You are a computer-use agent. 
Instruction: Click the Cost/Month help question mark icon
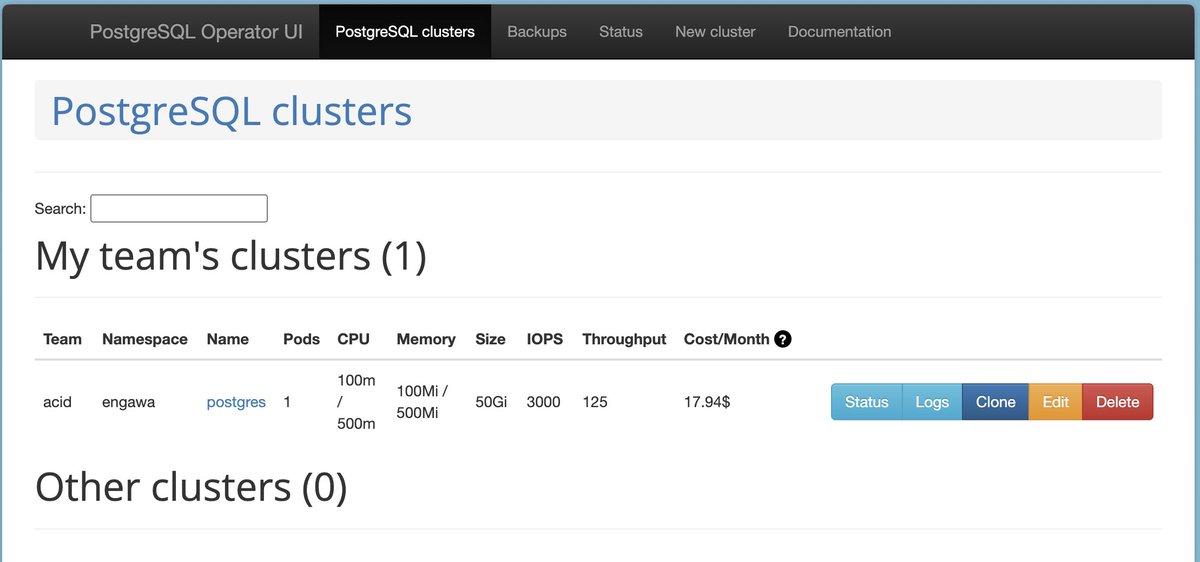[x=783, y=339]
